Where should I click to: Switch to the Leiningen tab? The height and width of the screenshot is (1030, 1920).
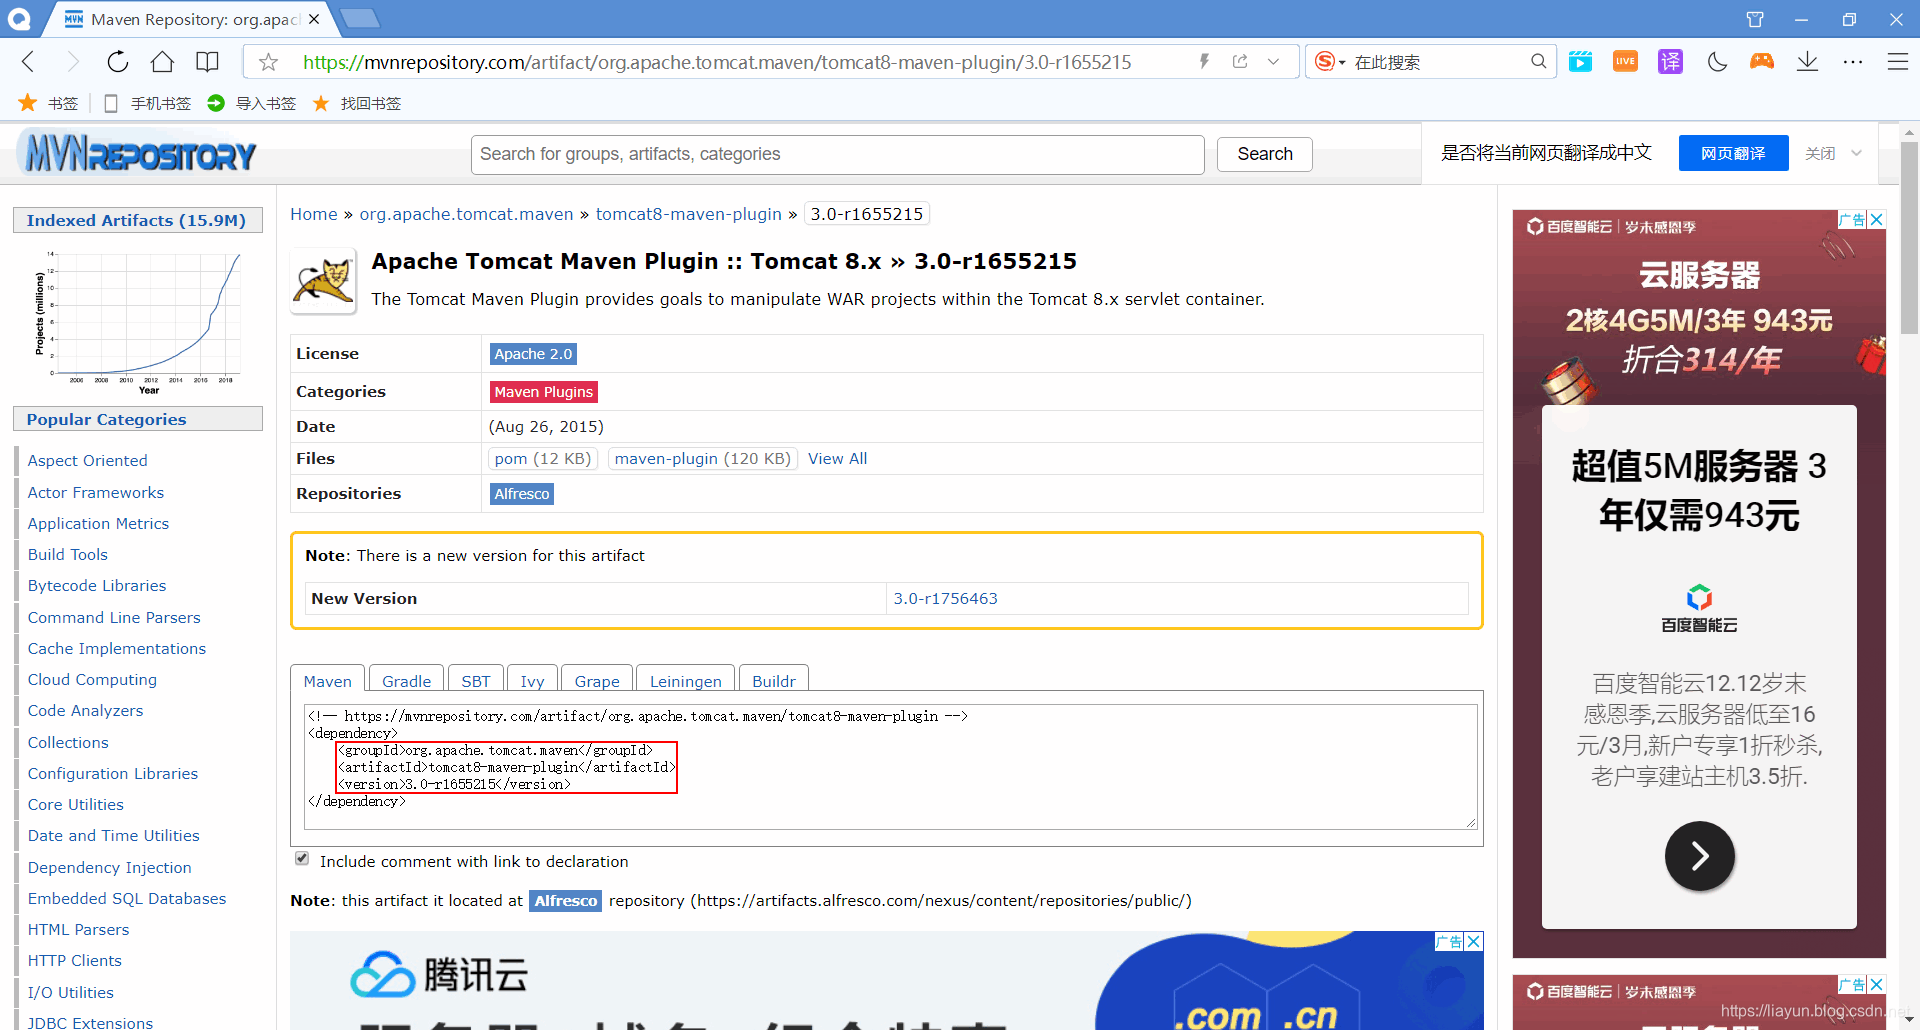click(686, 680)
